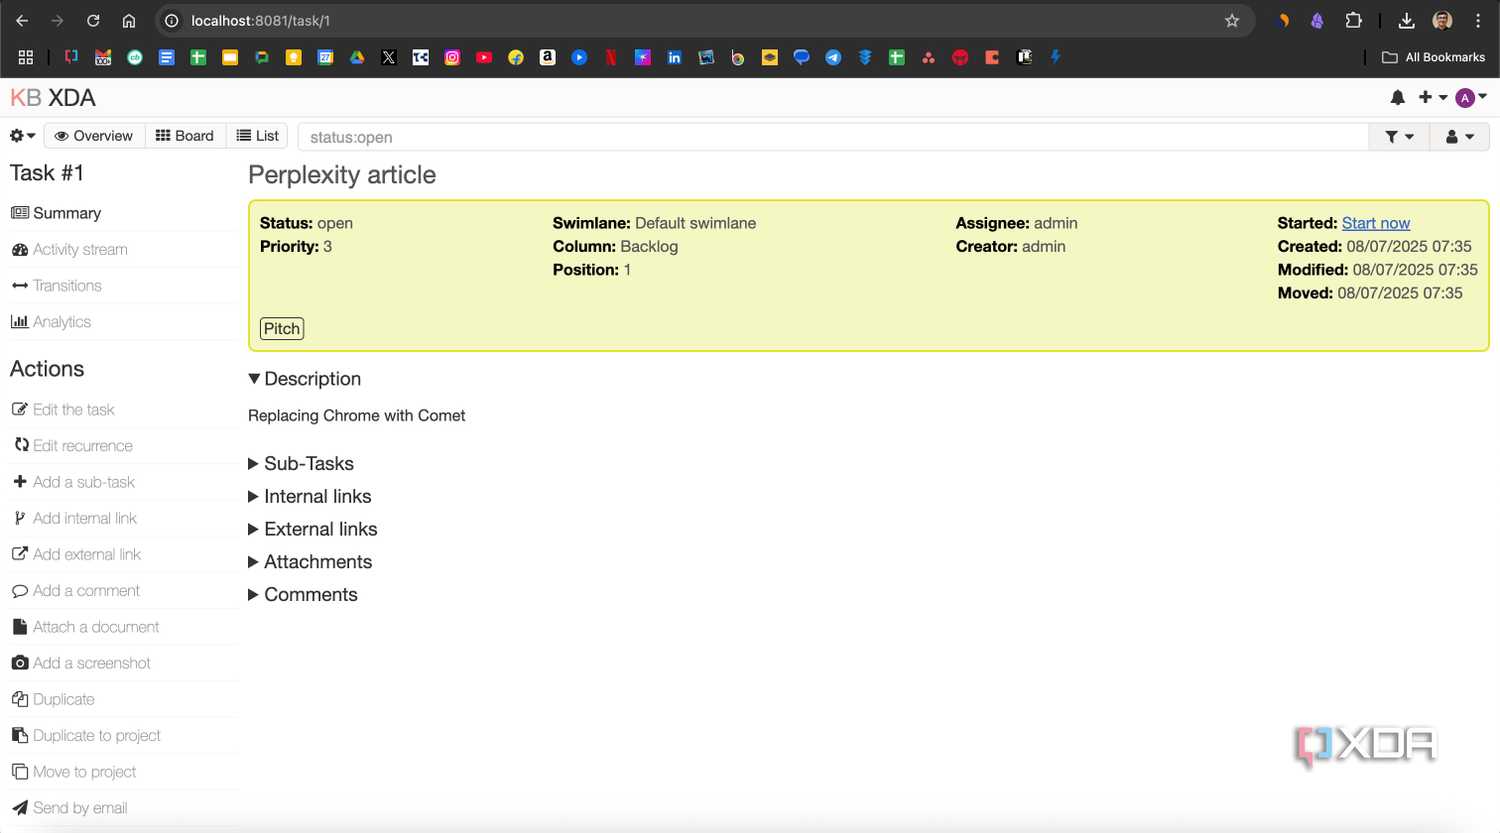This screenshot has width=1500, height=833.
Task: Collapse the Description section
Action: coord(305,379)
